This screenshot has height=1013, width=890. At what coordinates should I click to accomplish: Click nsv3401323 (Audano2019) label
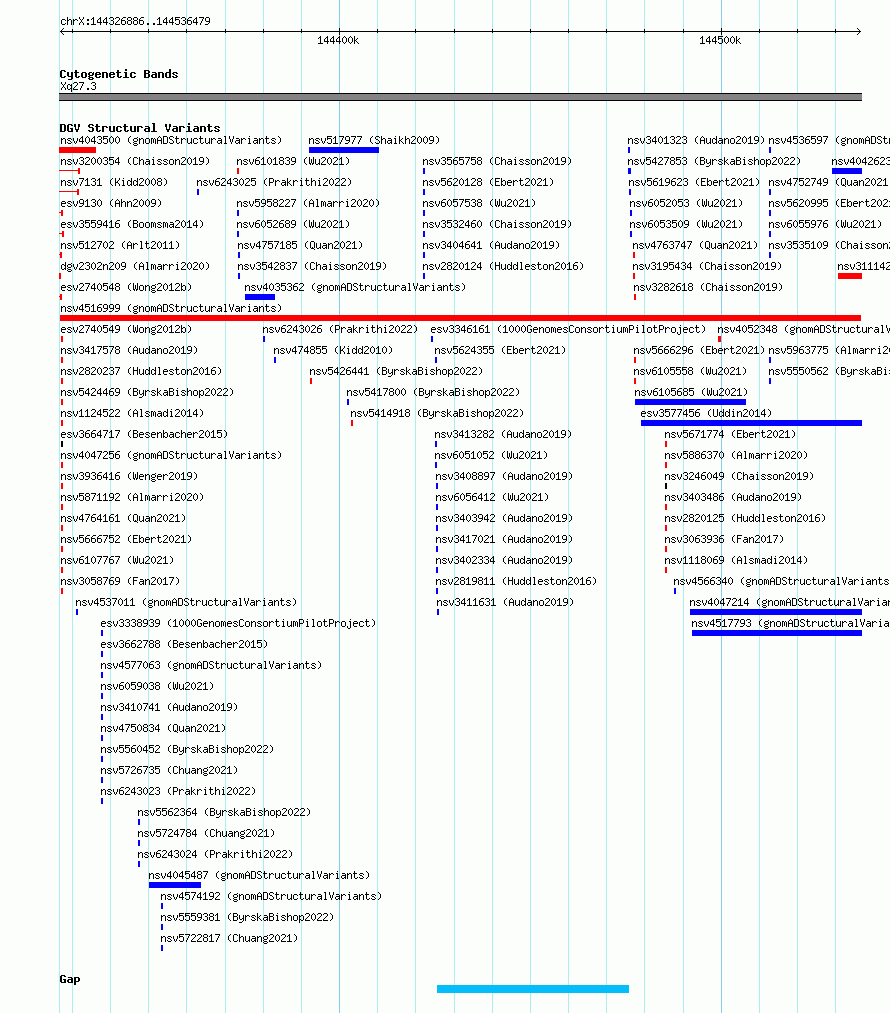pos(696,140)
